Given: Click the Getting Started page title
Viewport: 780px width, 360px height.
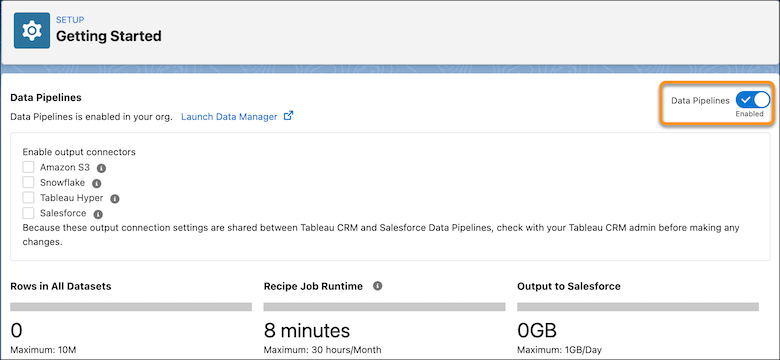Looking at the screenshot, I should [108, 36].
